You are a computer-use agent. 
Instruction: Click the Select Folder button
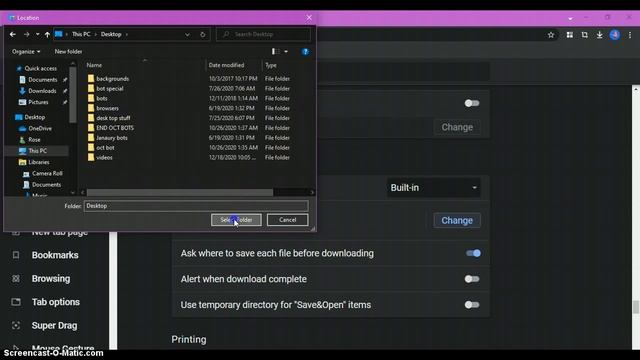click(236, 220)
